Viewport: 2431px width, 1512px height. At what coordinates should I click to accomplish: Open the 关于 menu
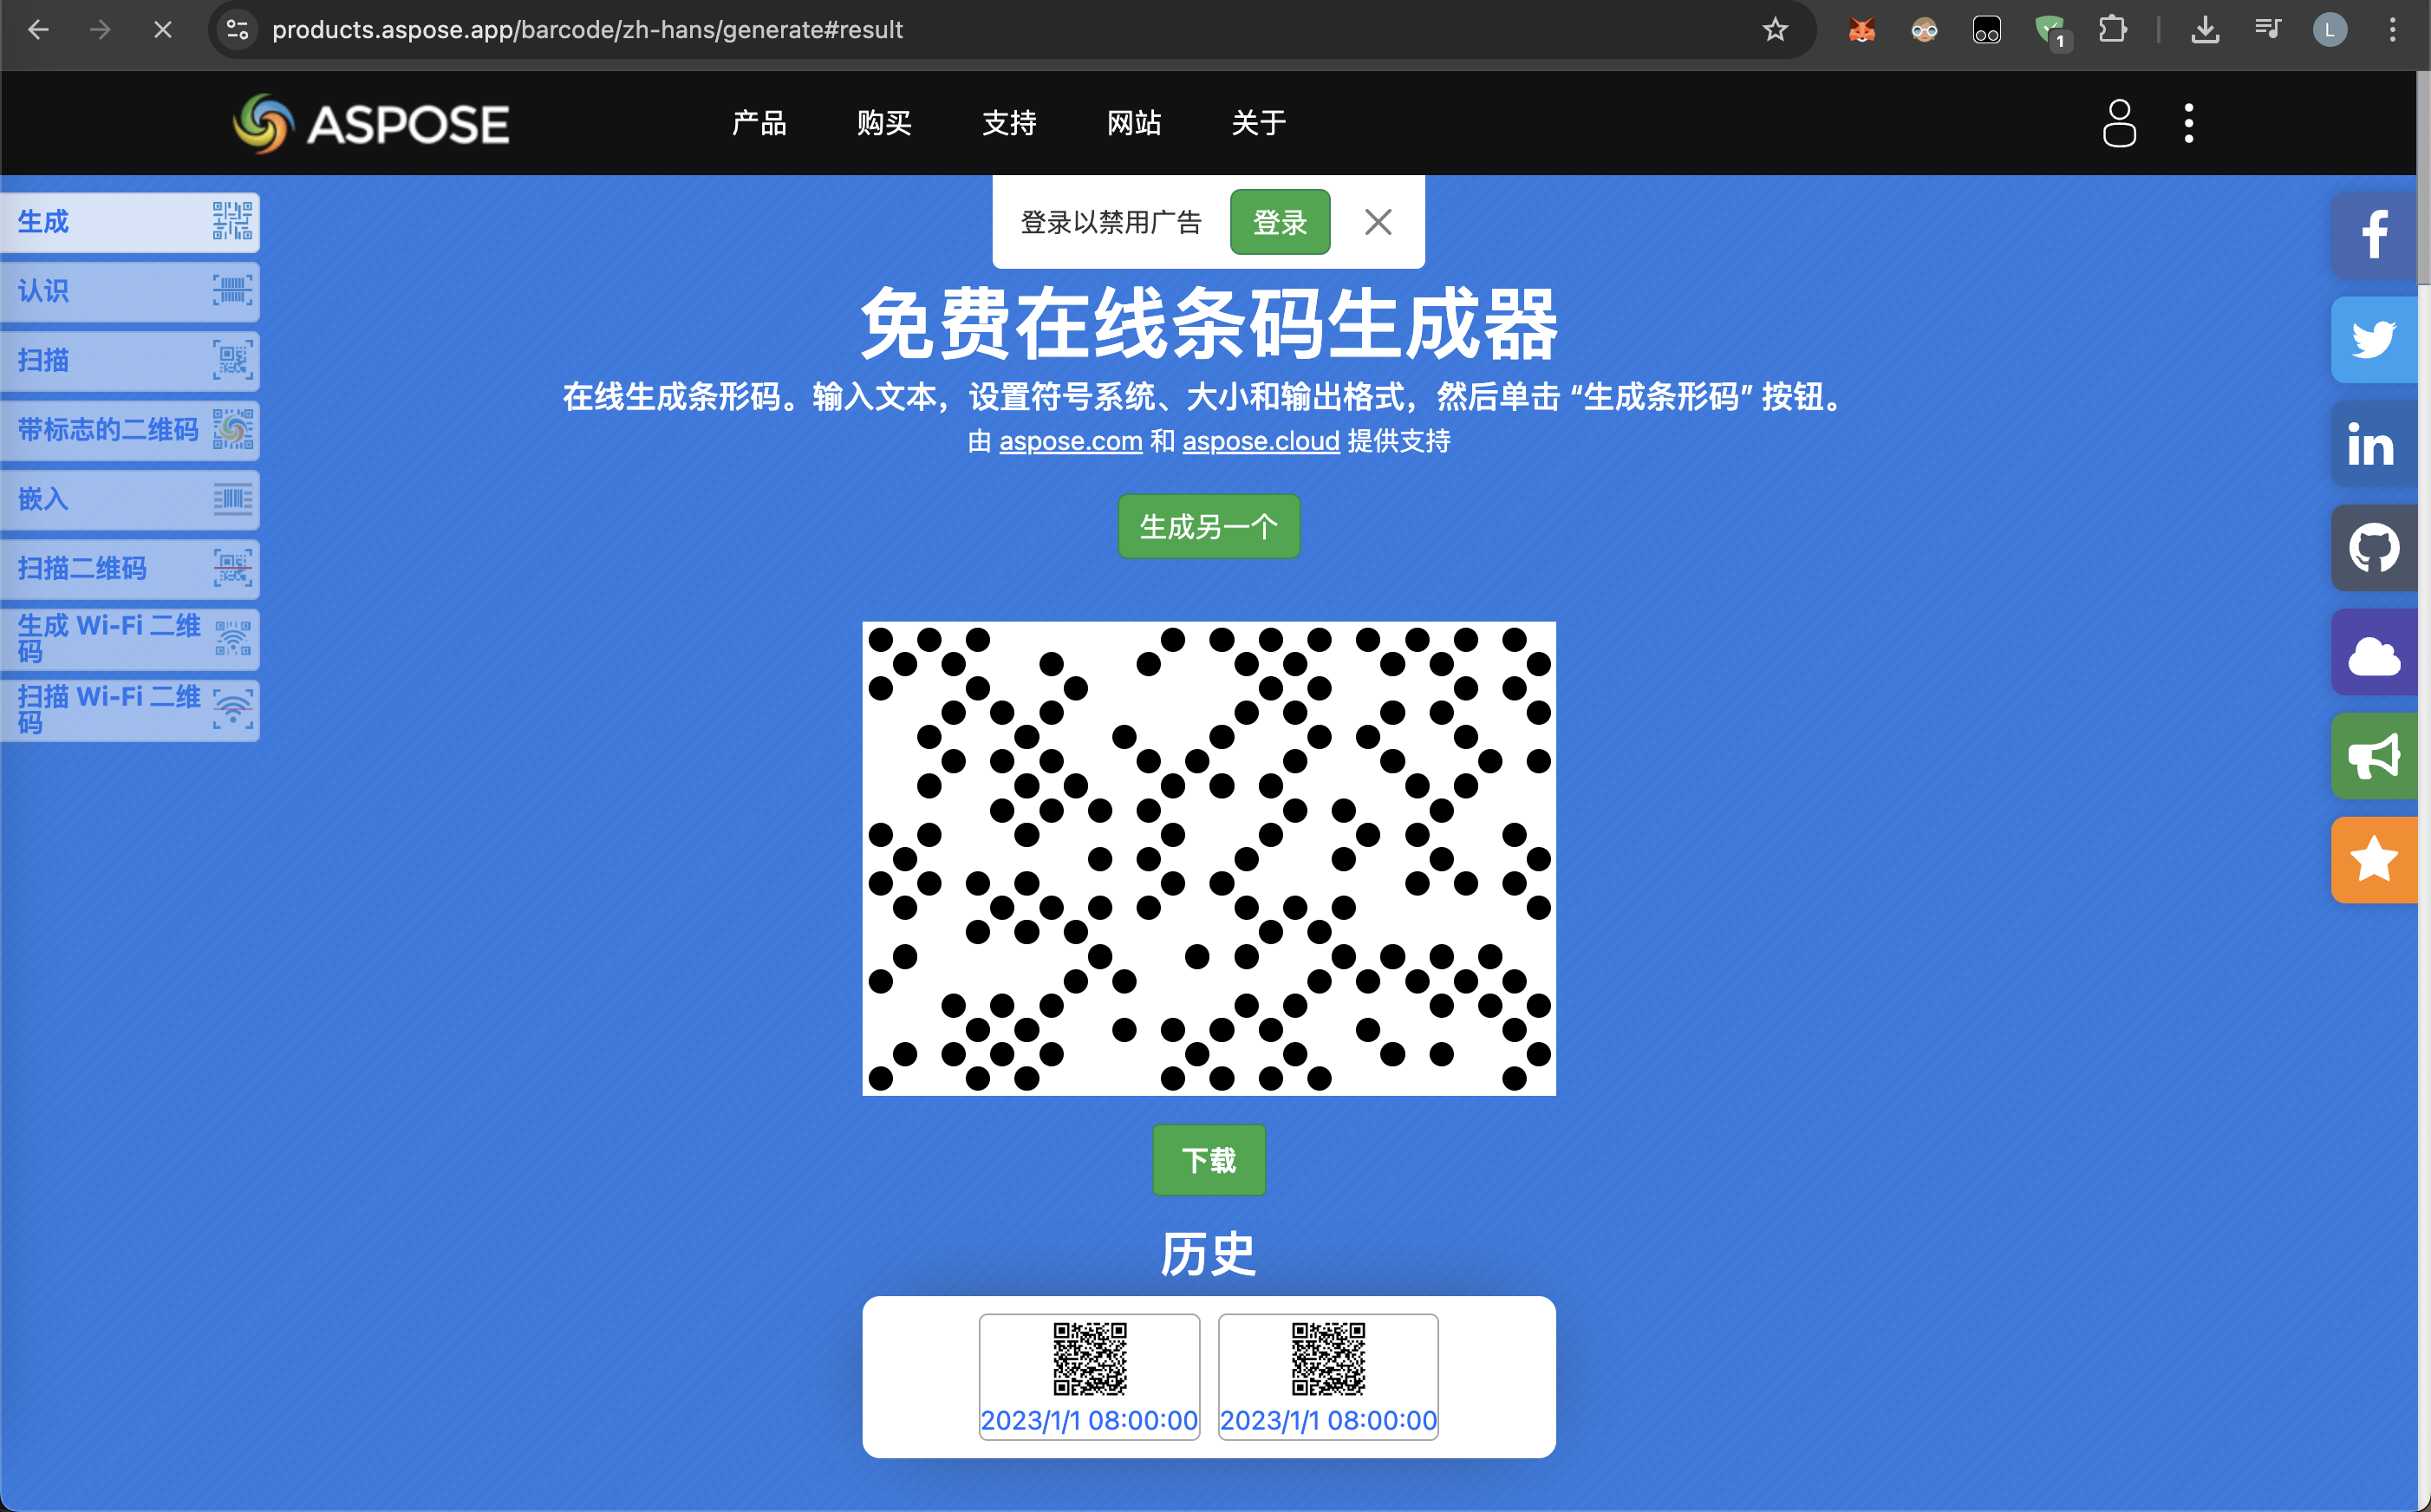click(1259, 123)
